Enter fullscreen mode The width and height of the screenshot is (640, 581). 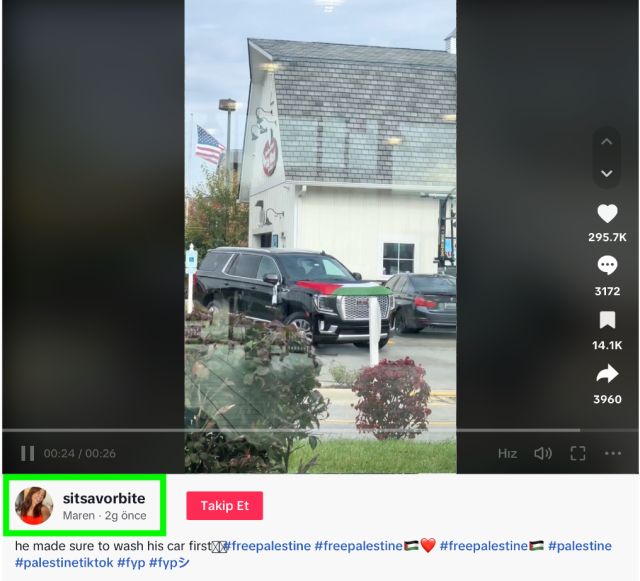coord(578,453)
